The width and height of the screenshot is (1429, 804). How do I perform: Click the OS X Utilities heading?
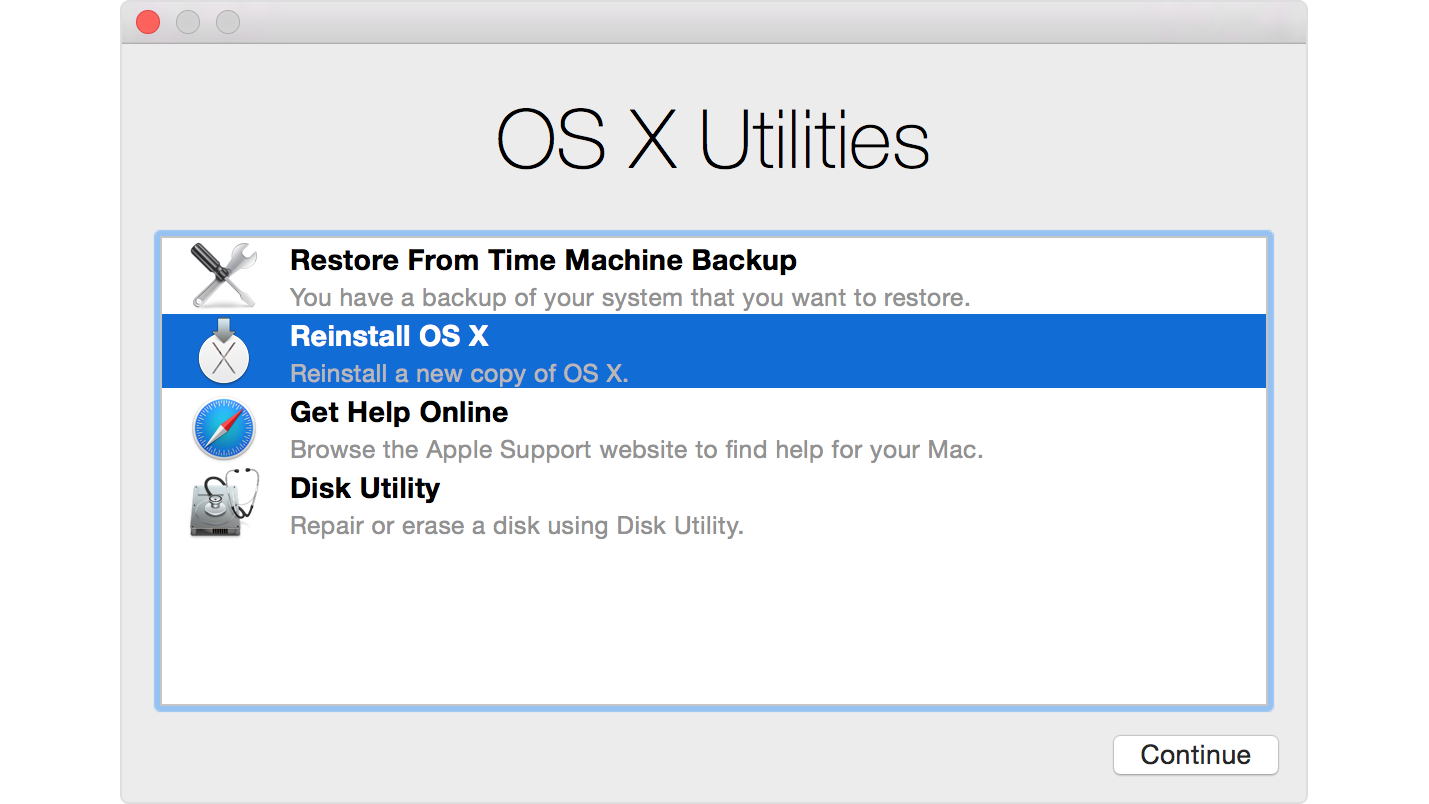713,141
